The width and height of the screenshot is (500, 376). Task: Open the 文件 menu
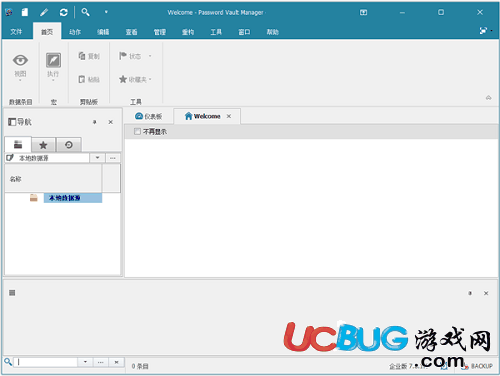point(16,32)
